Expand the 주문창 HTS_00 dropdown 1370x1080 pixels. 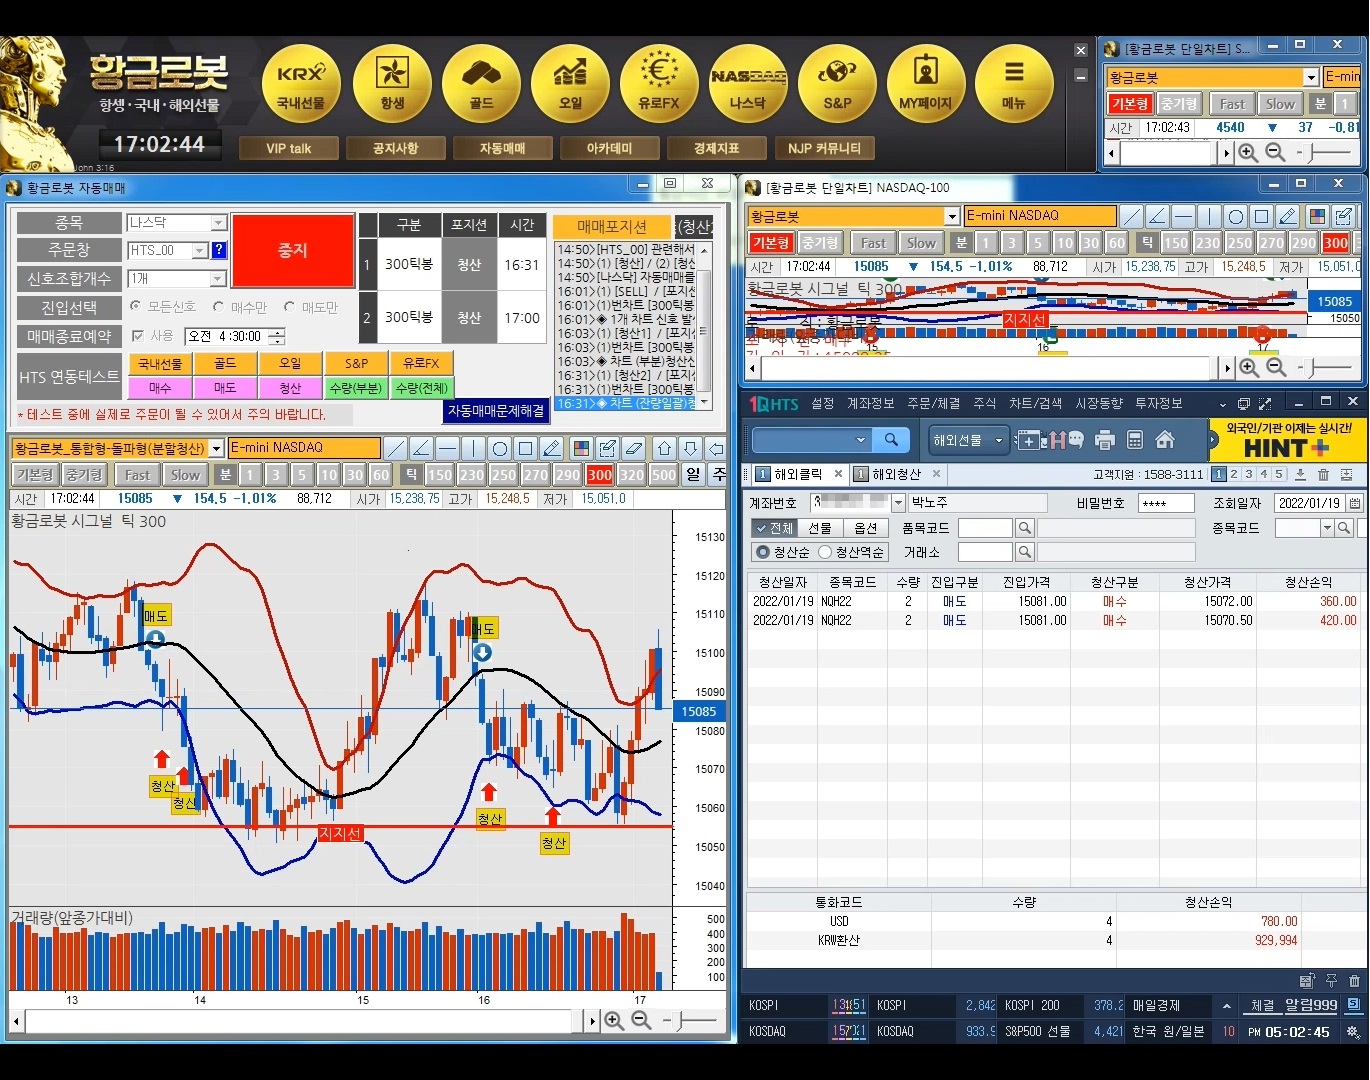(199, 251)
